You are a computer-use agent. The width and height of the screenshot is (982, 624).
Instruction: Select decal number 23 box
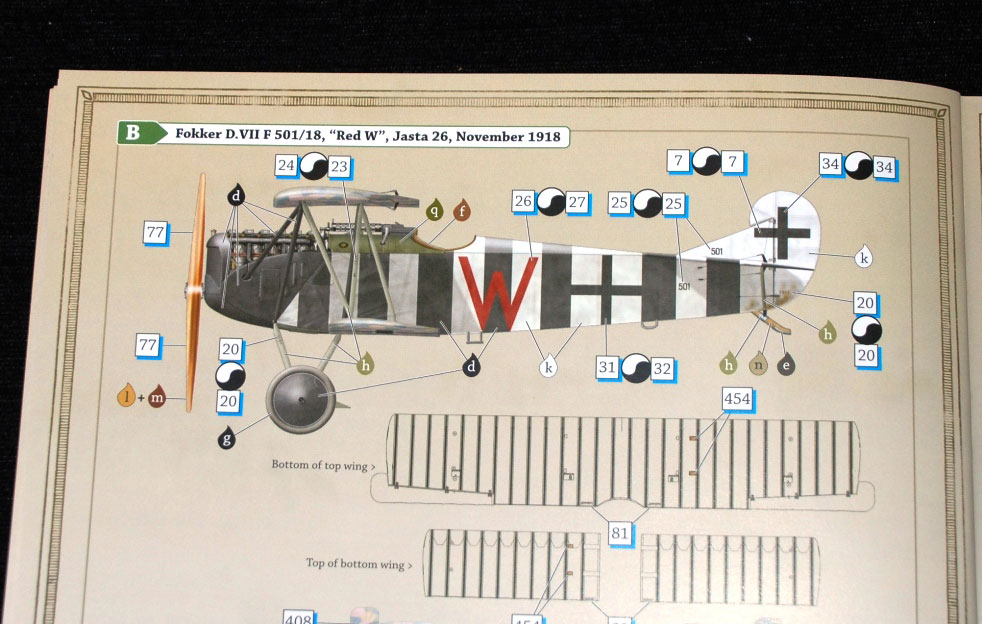338,167
